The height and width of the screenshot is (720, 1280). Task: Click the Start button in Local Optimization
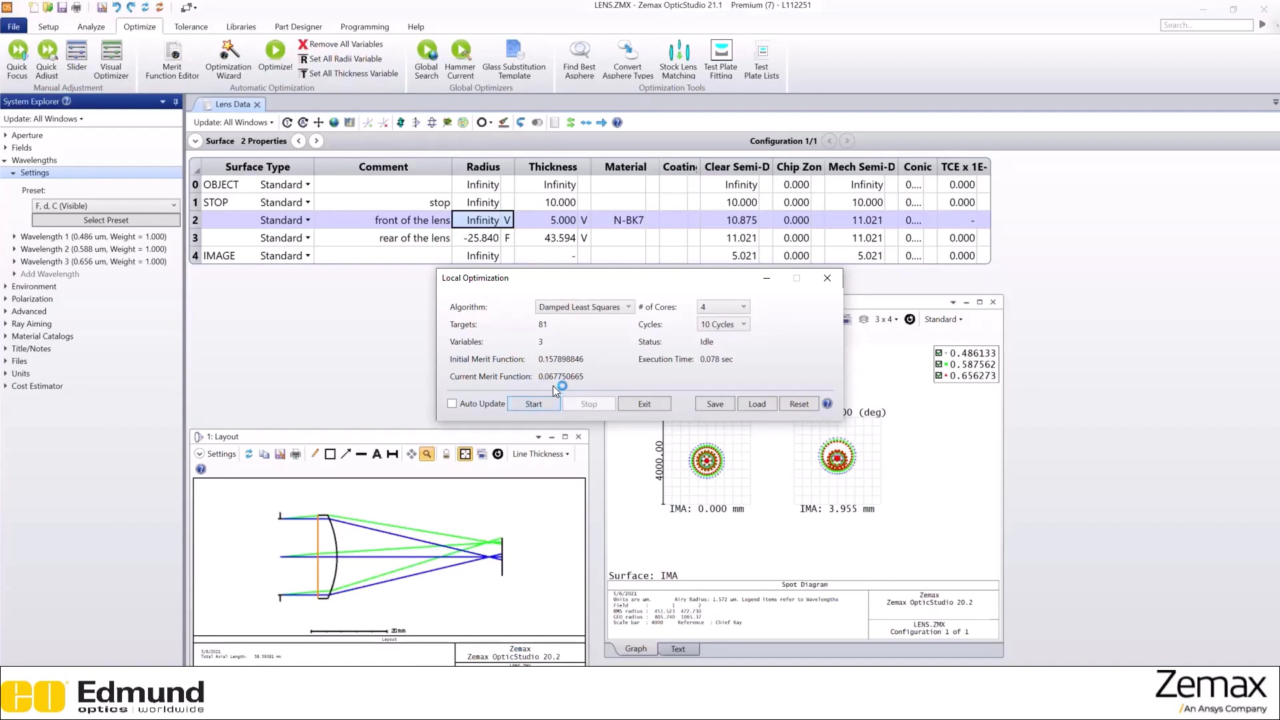pos(533,404)
